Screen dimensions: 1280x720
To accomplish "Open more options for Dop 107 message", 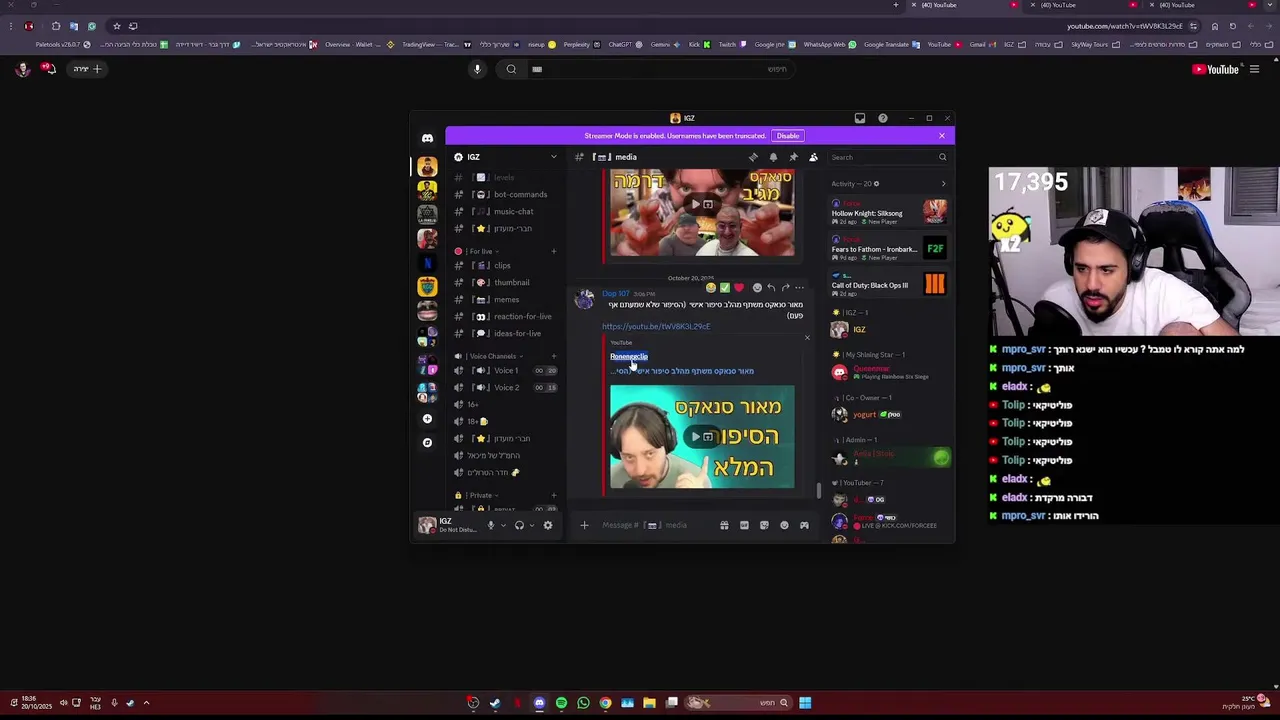I will click(799, 288).
